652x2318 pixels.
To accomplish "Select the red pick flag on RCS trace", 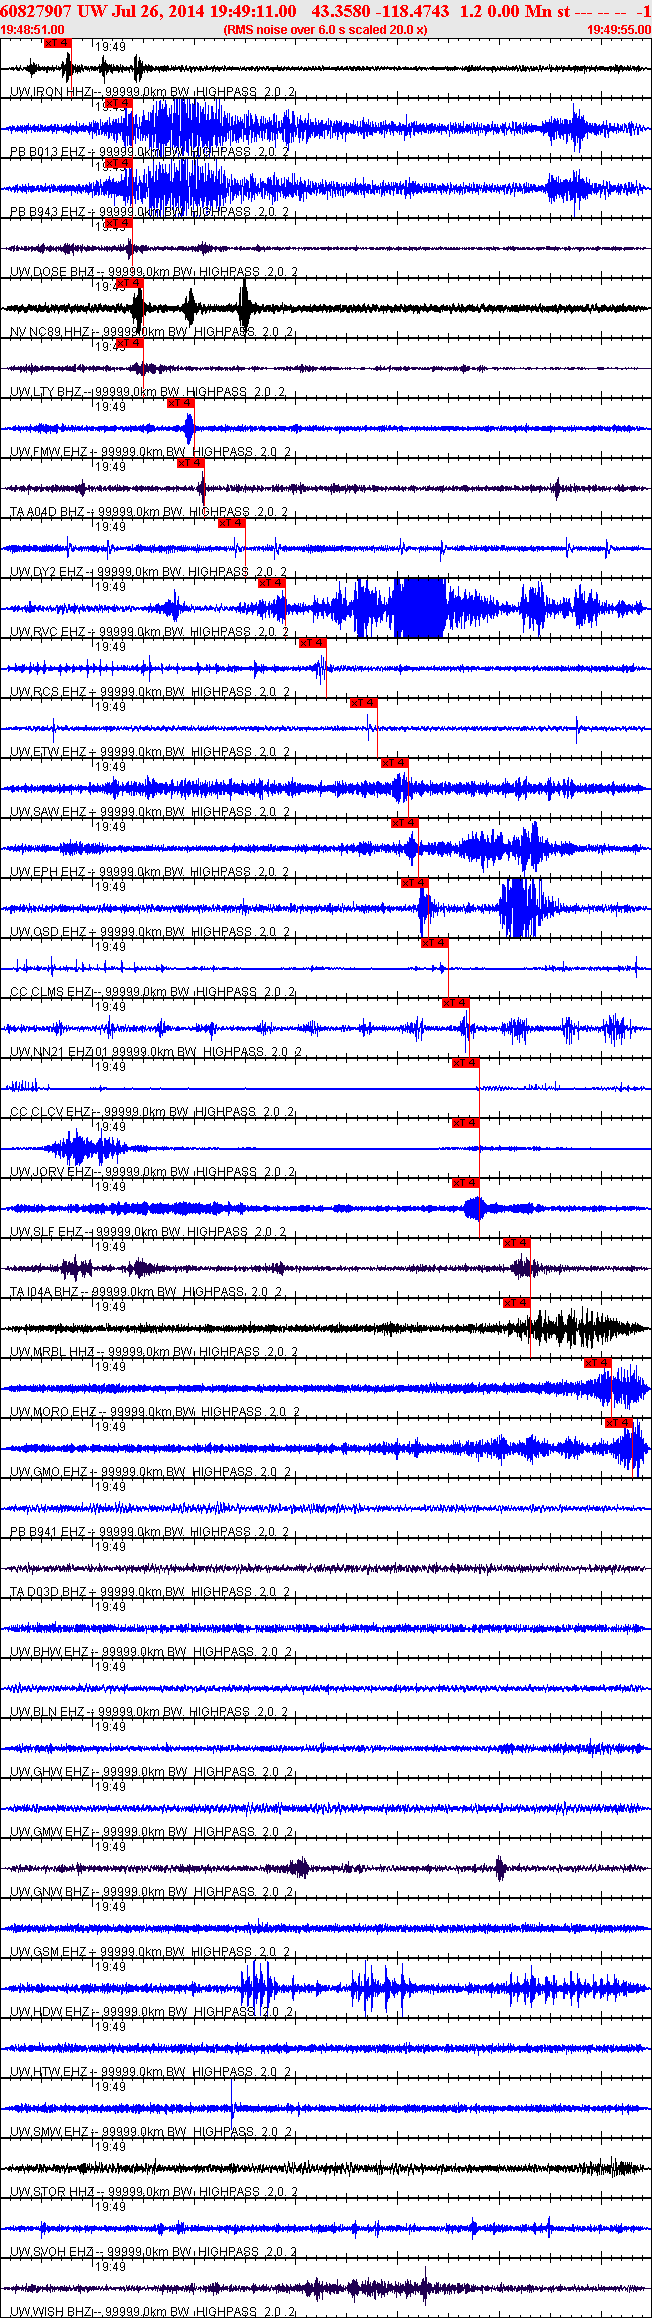I will pyautogui.click(x=312, y=643).
